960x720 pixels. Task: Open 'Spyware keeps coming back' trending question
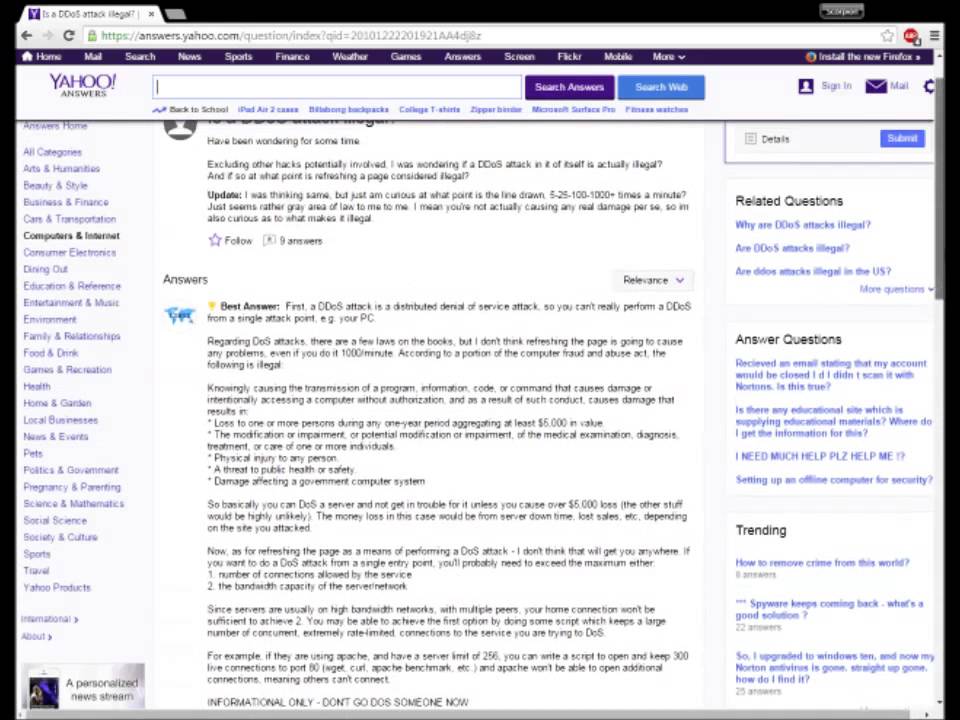pos(830,609)
